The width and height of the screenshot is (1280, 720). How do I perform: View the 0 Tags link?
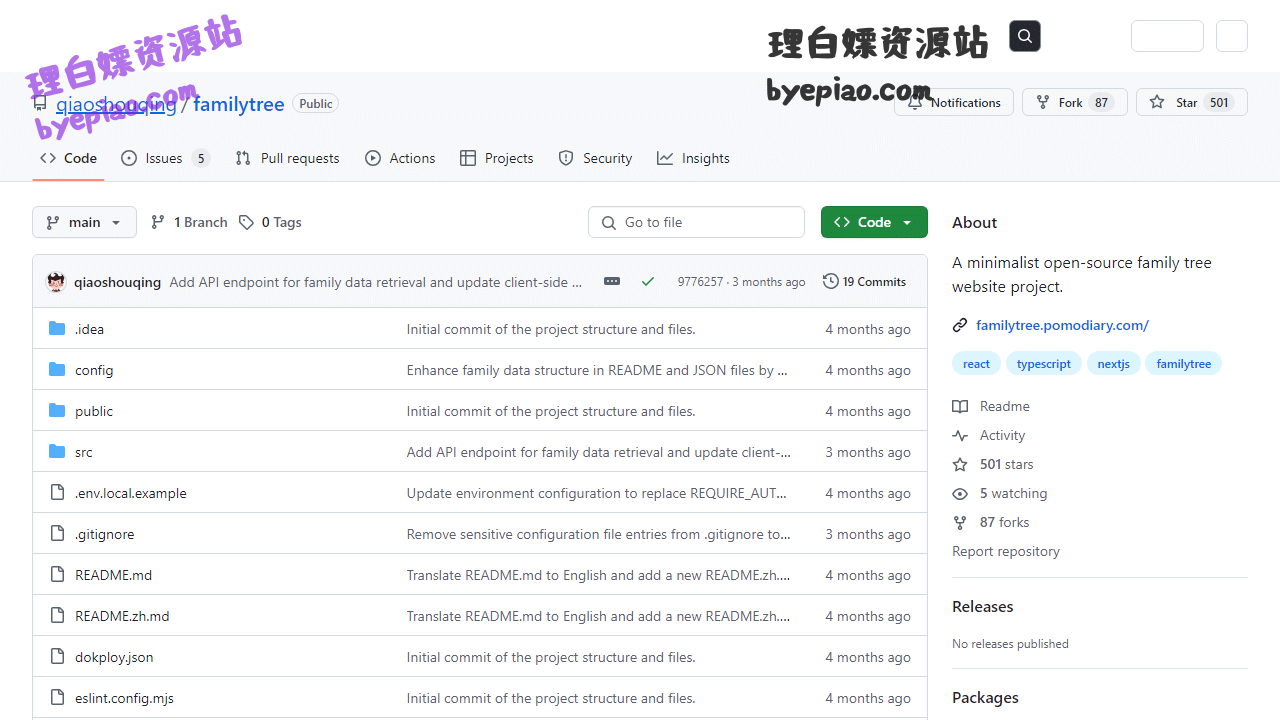click(x=270, y=222)
